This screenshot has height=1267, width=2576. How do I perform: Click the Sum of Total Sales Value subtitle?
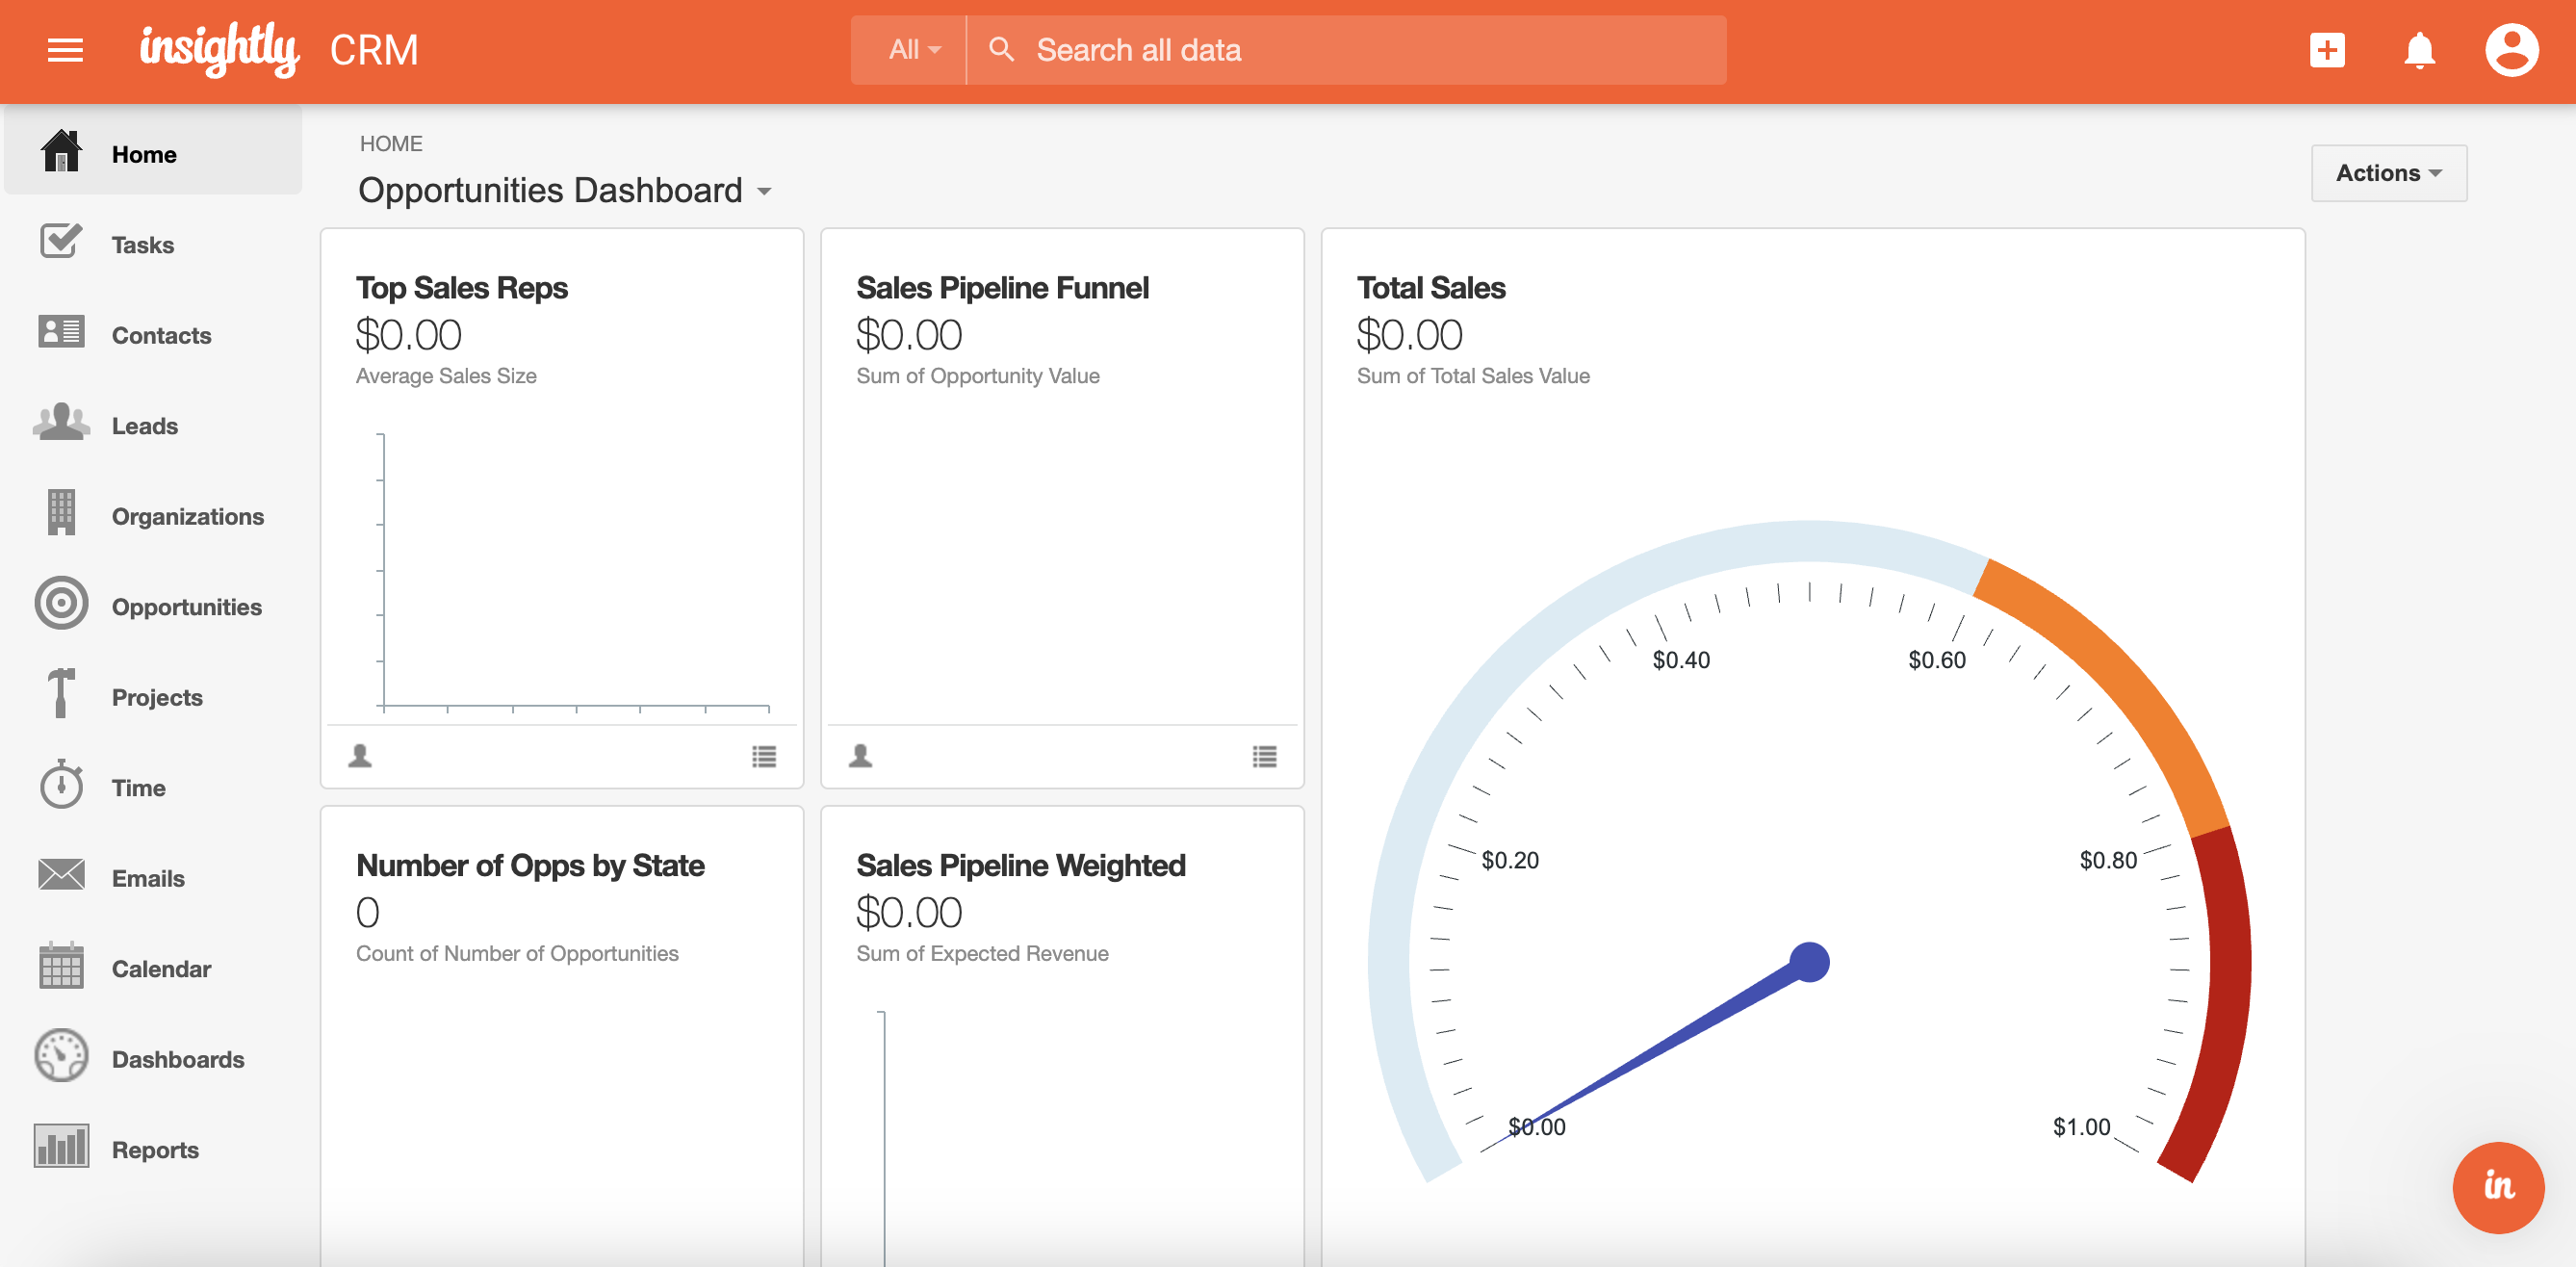click(1472, 376)
